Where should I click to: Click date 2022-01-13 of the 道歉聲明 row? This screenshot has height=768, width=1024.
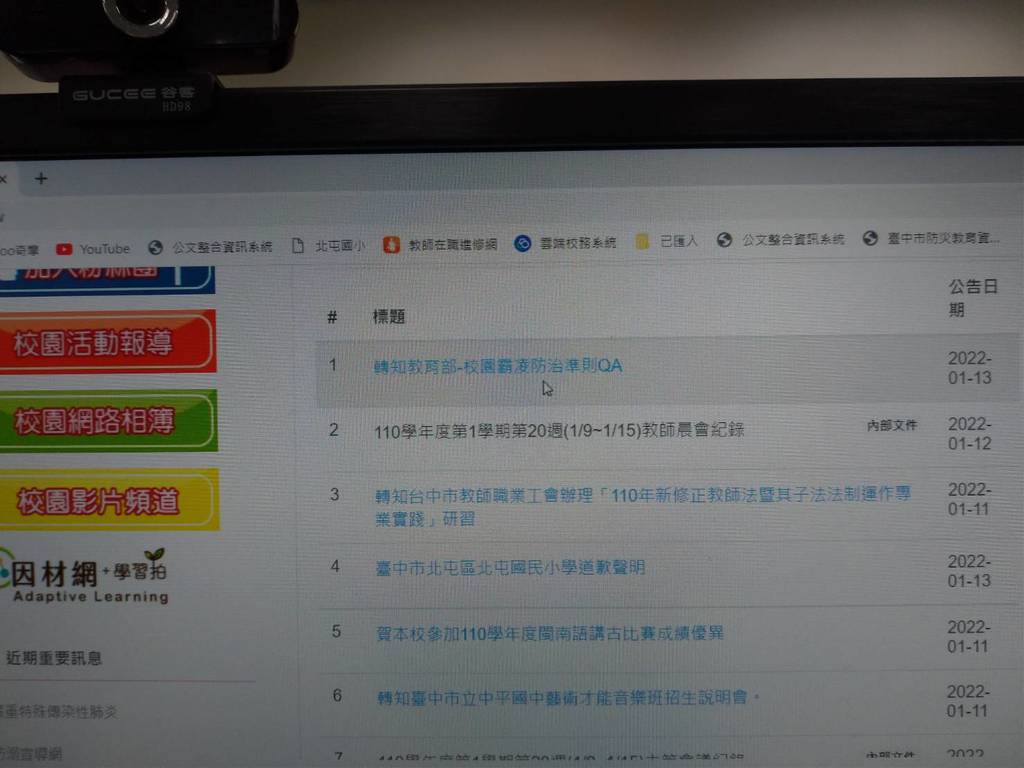(x=969, y=571)
